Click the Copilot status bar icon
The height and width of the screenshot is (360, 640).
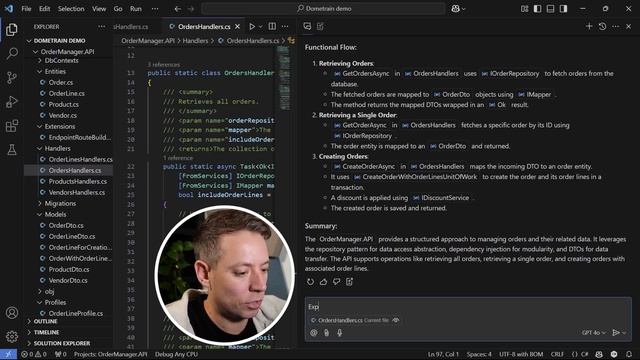[x=599, y=354]
